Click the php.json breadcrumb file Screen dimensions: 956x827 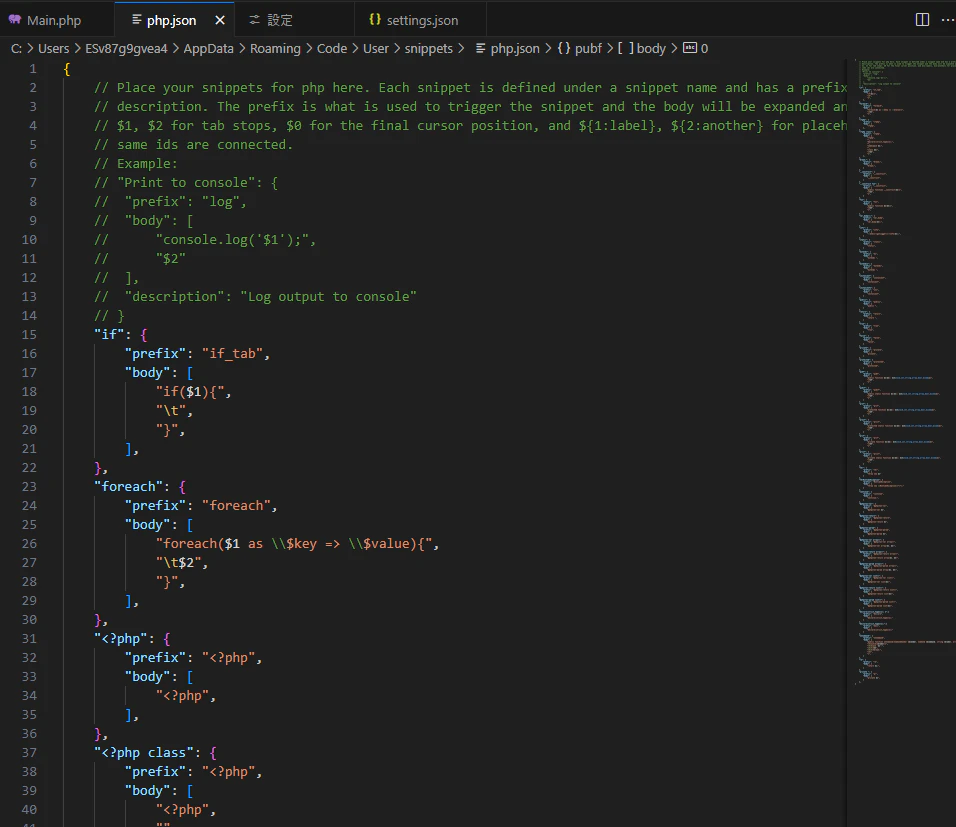[515, 48]
